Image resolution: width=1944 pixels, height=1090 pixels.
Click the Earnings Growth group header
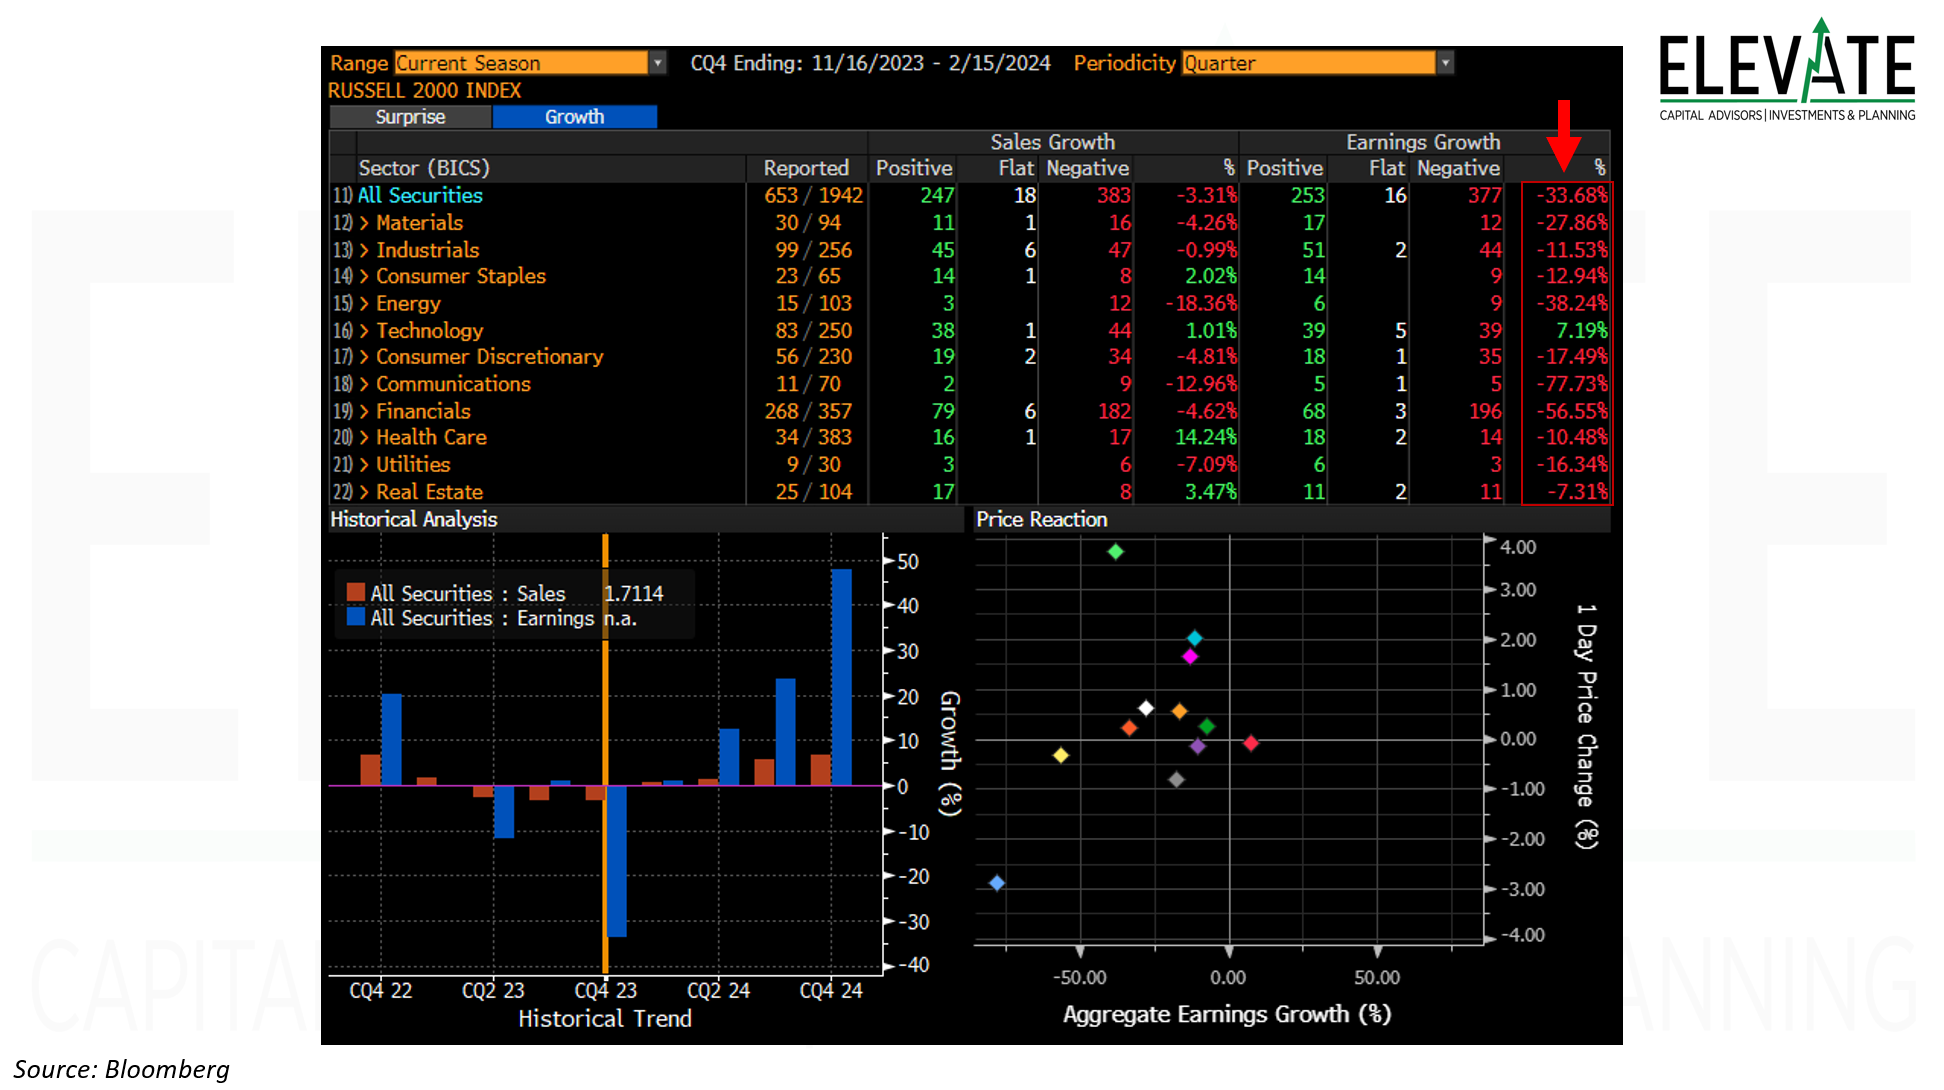tap(1423, 142)
